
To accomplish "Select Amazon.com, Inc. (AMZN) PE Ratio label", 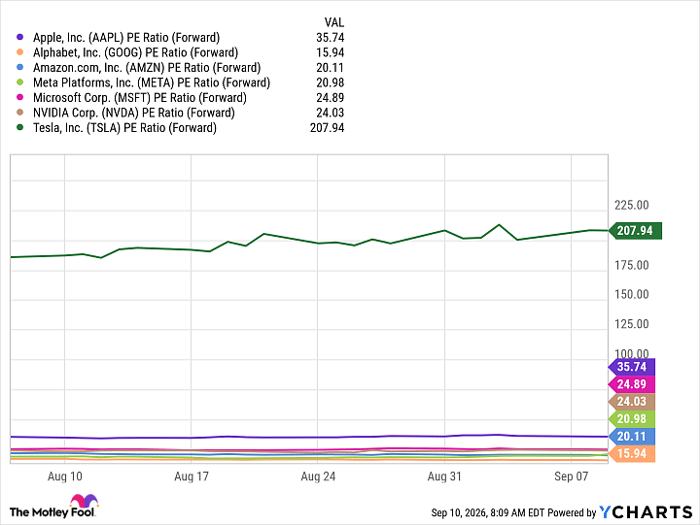I will 147,68.
